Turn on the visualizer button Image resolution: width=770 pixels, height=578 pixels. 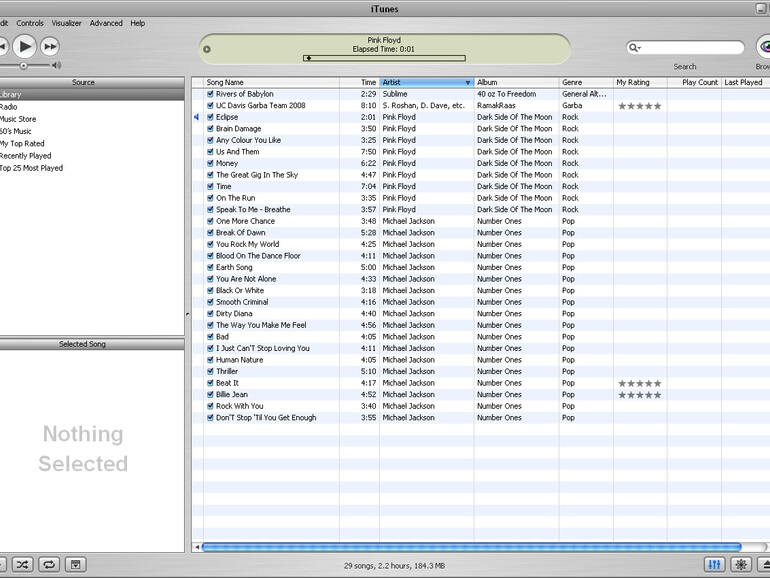pyautogui.click(x=741, y=565)
